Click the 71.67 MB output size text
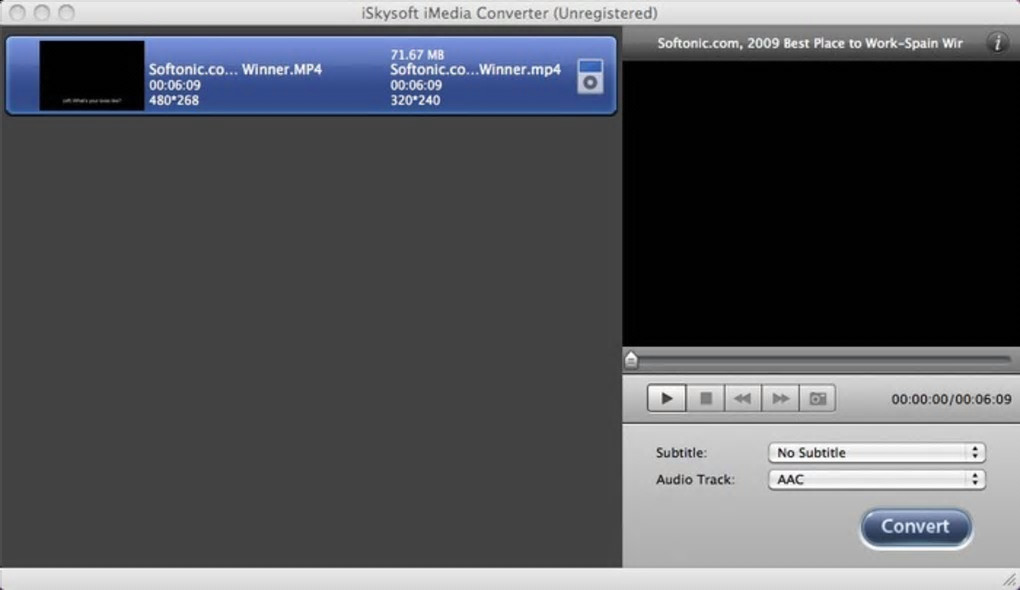The image size is (1020, 590). pyautogui.click(x=417, y=55)
